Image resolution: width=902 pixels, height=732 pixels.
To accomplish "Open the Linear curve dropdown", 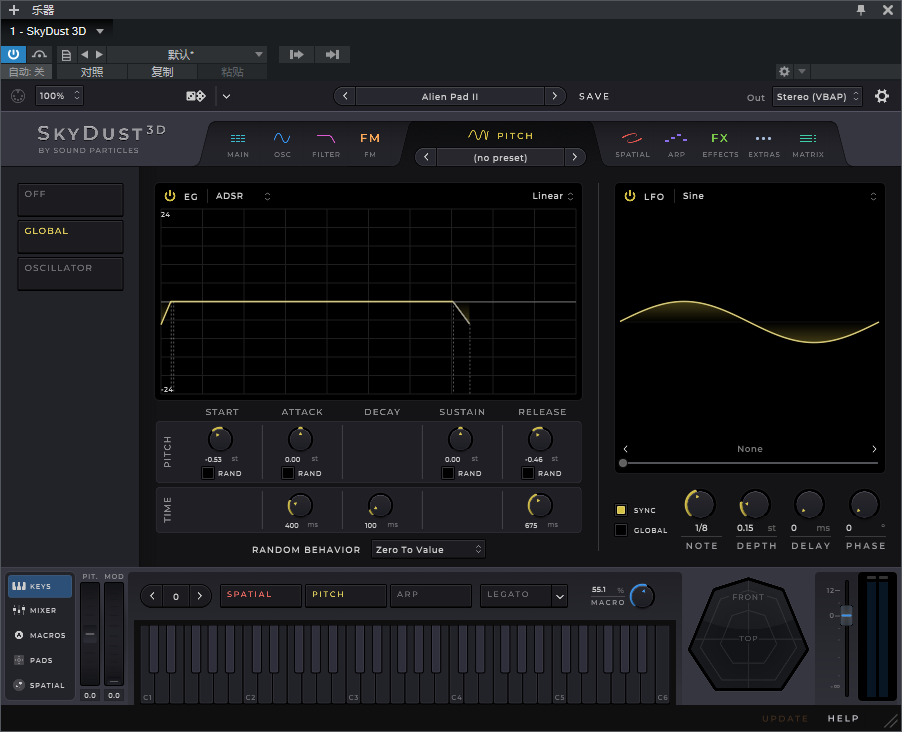I will pos(552,196).
